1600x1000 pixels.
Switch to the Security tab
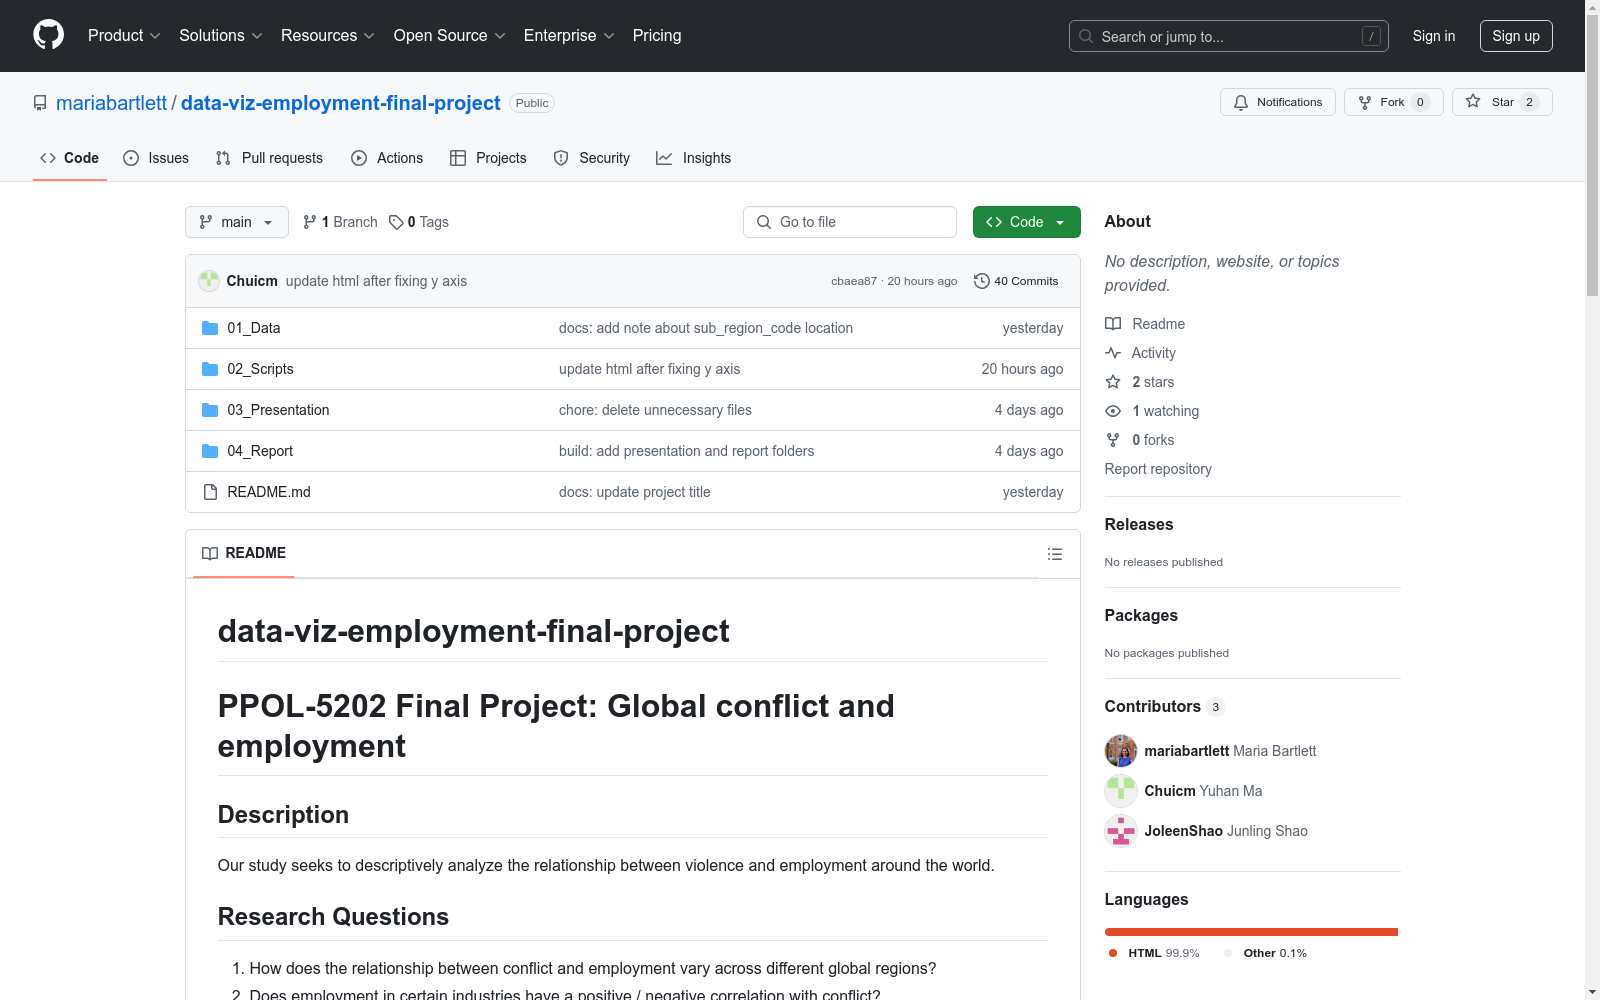click(x=592, y=158)
